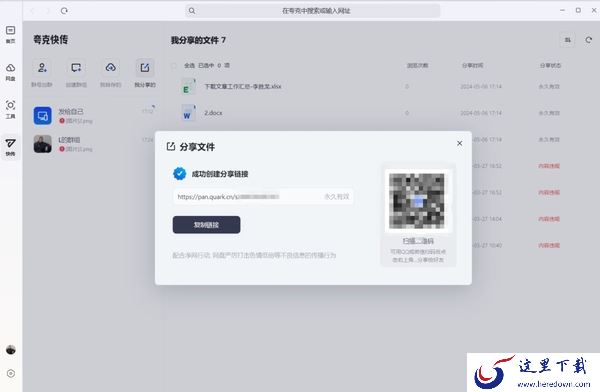This screenshot has height=392, width=600.
Task: Close the 分享文件 dialog
Action: click(460, 143)
